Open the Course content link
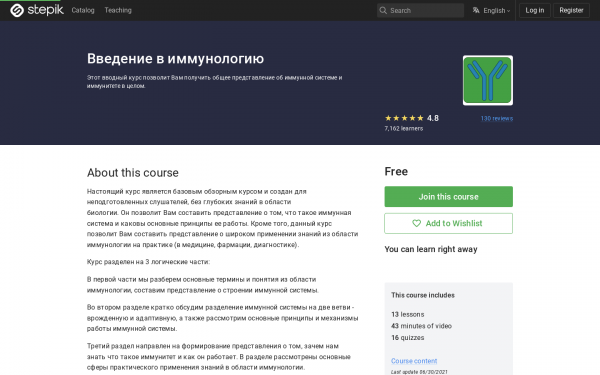The height and width of the screenshot is (375, 600). (x=414, y=361)
